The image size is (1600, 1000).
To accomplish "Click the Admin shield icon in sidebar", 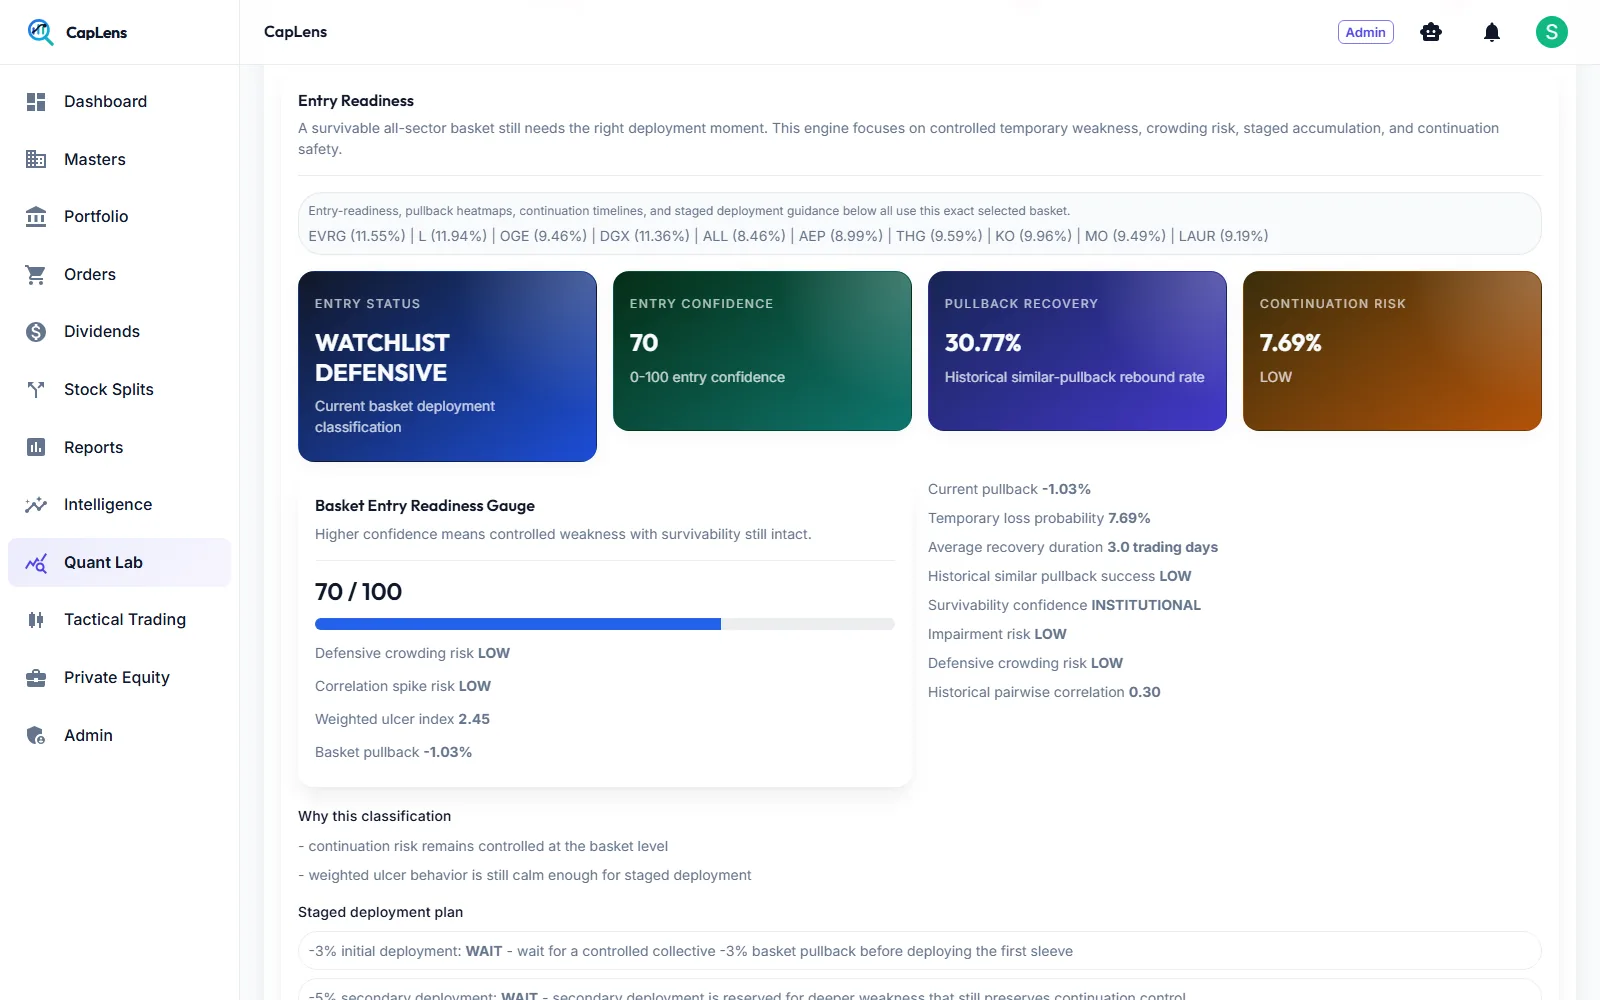I will click(36, 736).
